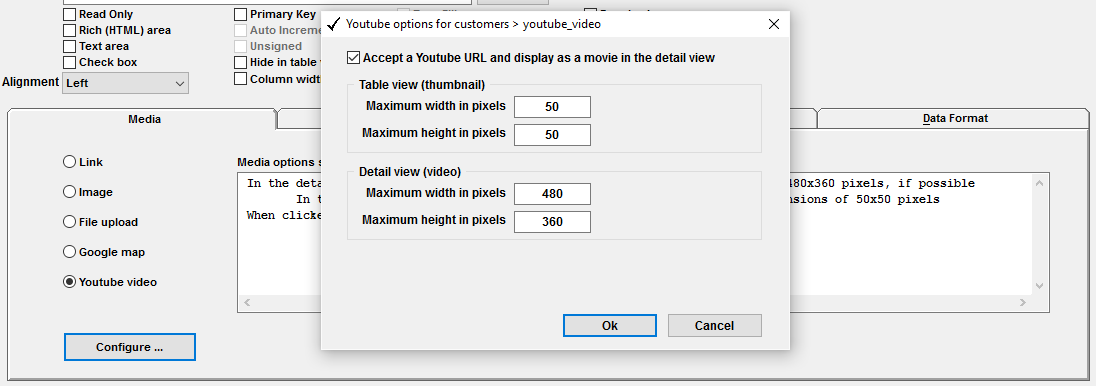1096x386 pixels.
Task: Enable the Rich (HTML) area checkbox
Action: 69,31
